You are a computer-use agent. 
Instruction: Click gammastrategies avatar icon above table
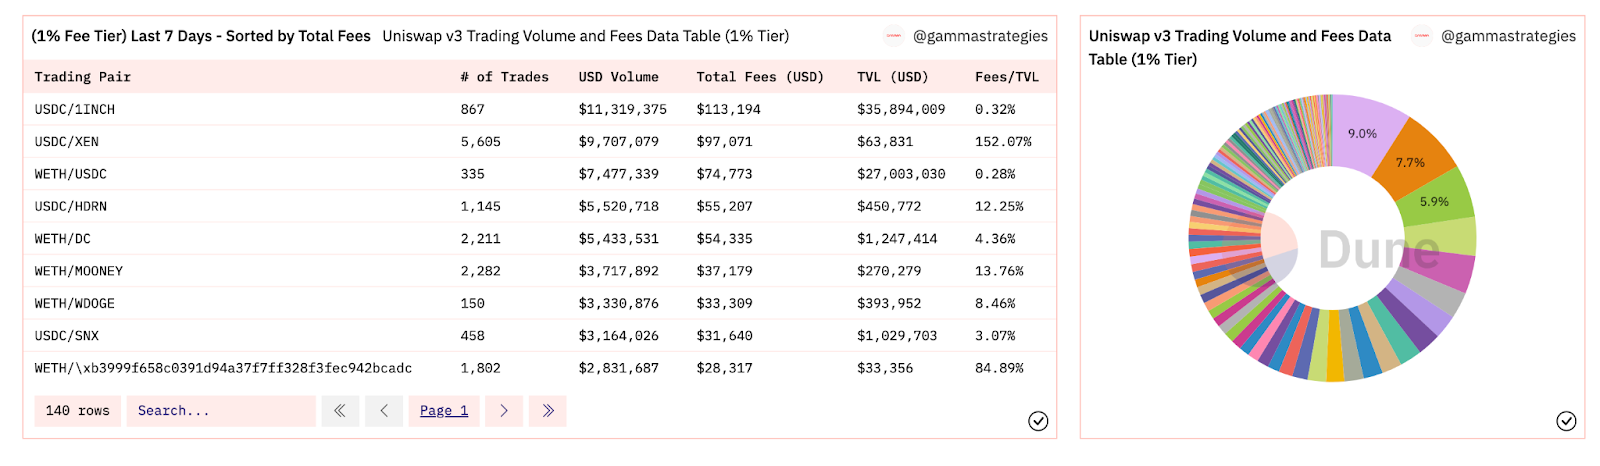pos(894,36)
